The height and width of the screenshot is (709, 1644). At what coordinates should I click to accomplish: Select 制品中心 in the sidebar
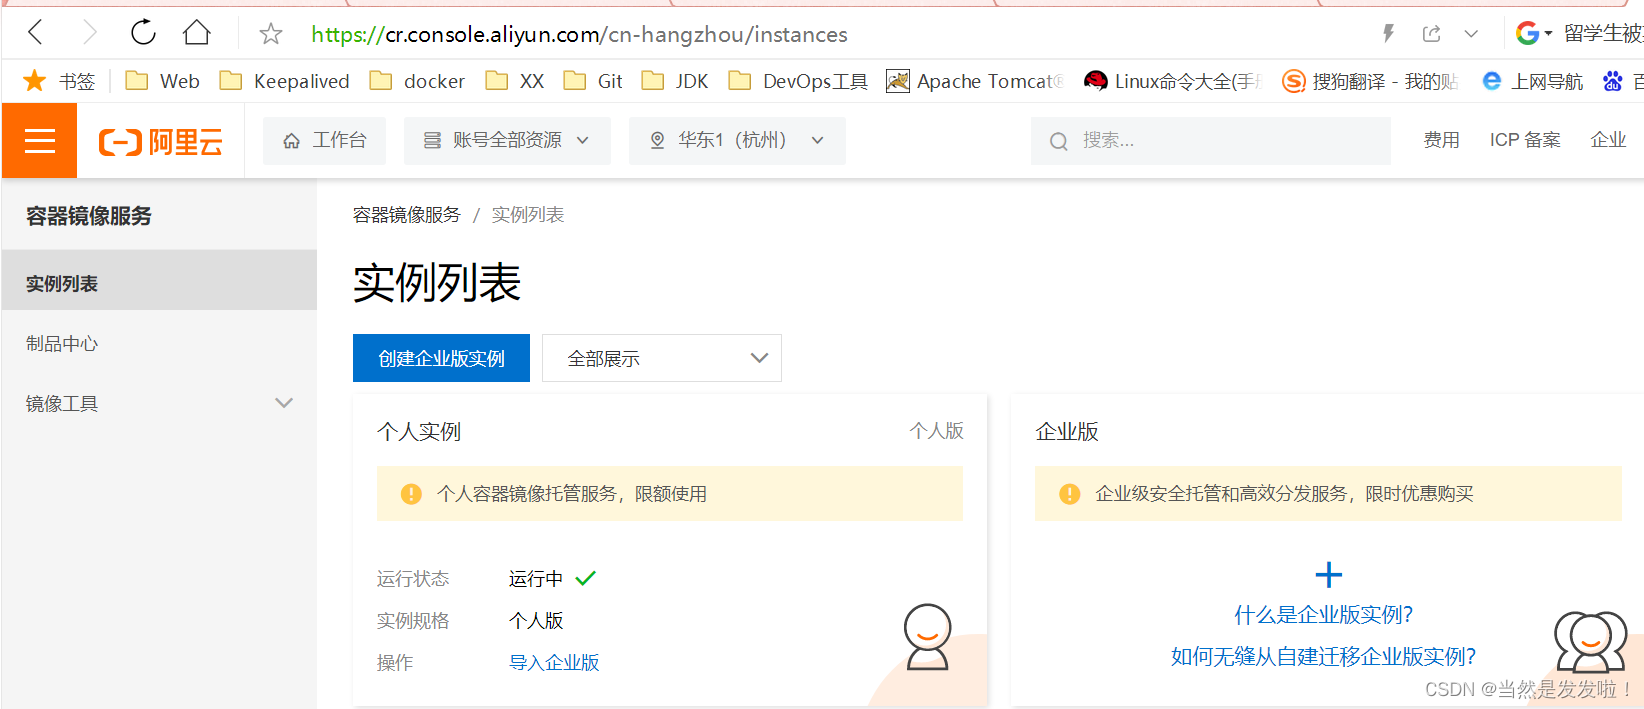tap(159, 344)
